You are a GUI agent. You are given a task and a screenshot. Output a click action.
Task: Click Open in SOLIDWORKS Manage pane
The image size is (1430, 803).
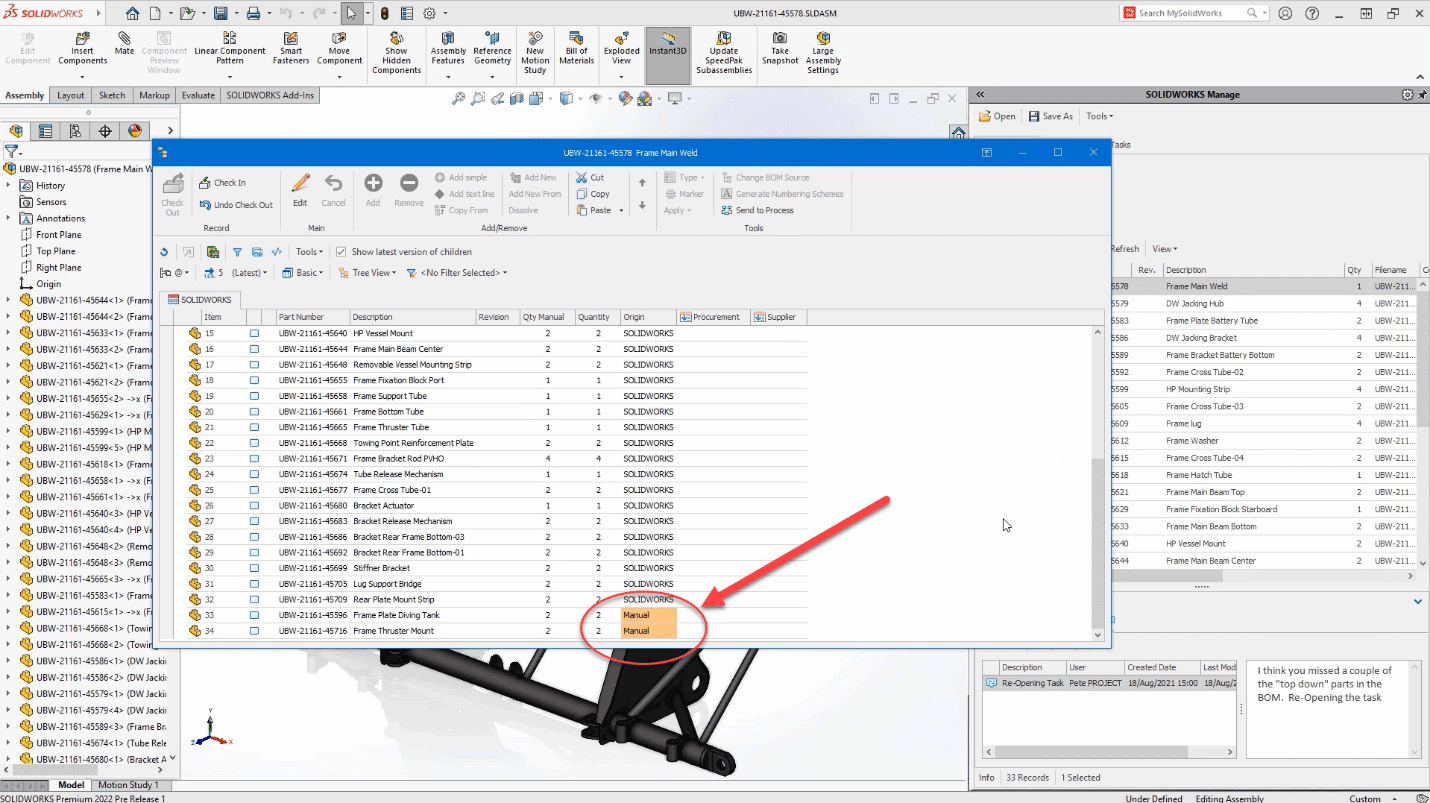pyautogui.click(x=997, y=116)
